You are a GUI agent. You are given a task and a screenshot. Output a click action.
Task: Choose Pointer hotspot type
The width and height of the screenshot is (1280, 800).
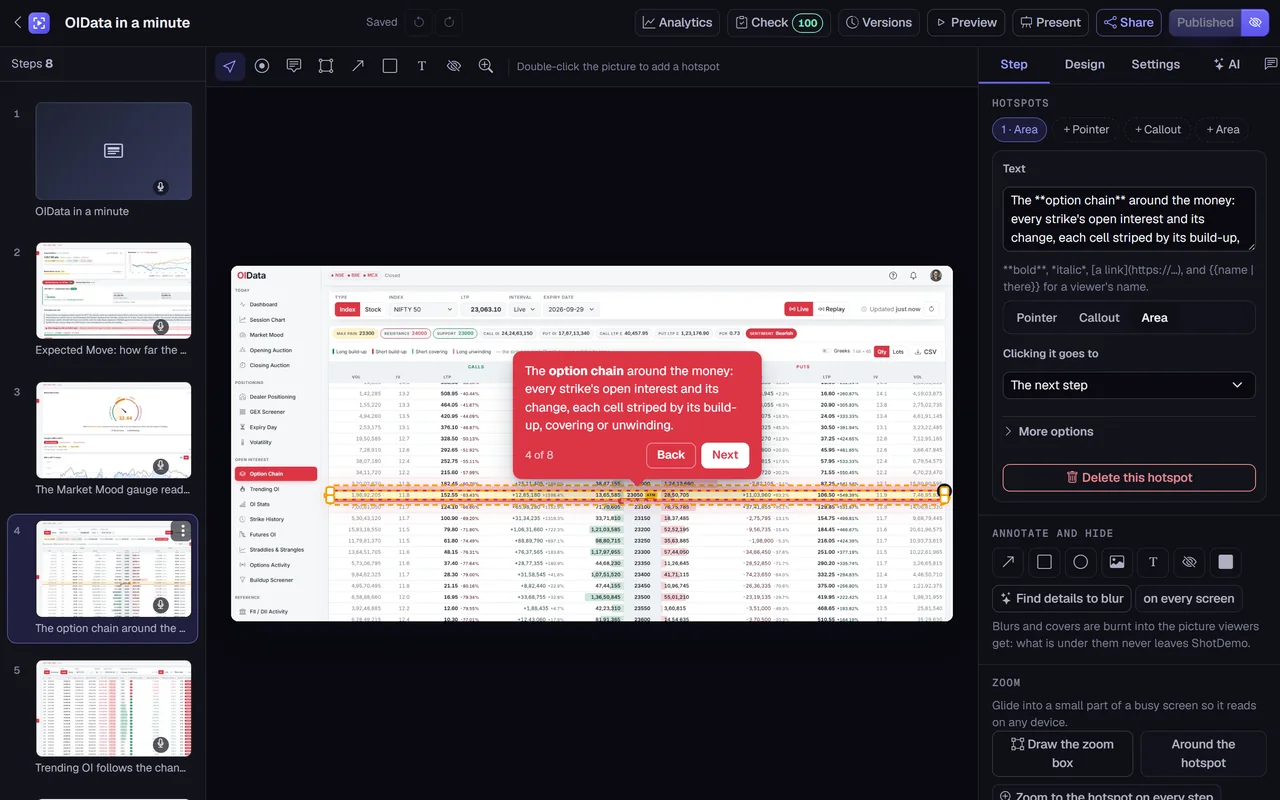pyautogui.click(x=1036, y=317)
